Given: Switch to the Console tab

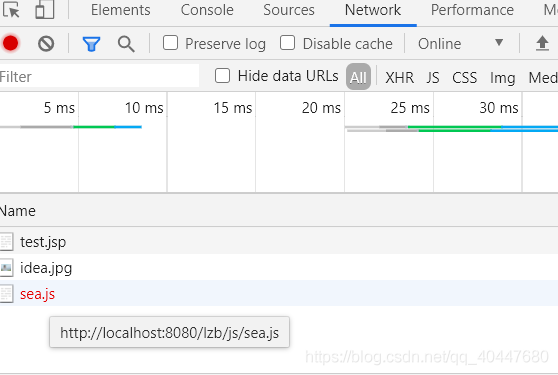Looking at the screenshot, I should point(207,10).
